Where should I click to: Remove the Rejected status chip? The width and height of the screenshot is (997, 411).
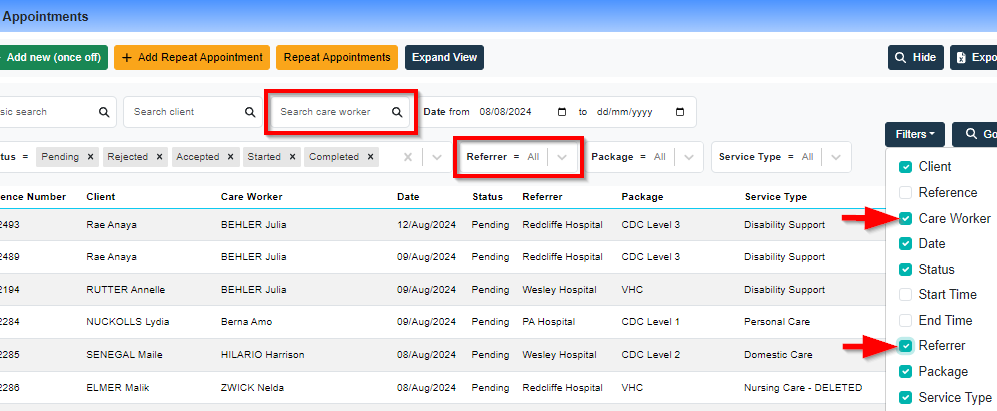(x=159, y=157)
